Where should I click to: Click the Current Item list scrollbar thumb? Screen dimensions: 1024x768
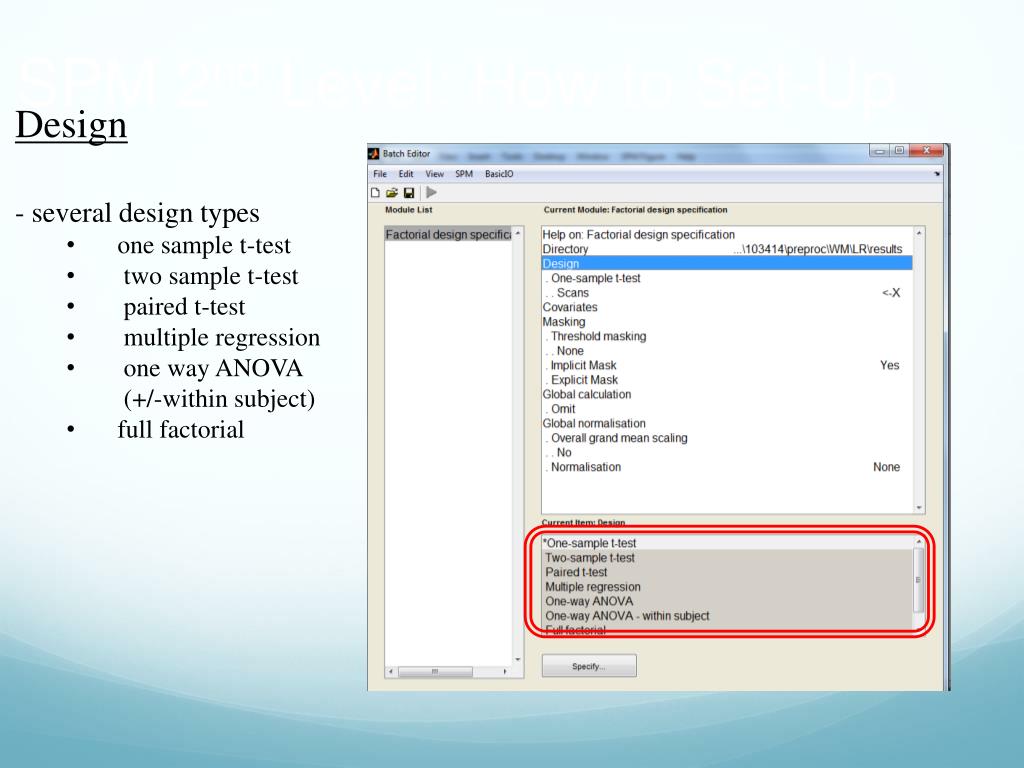coord(918,580)
